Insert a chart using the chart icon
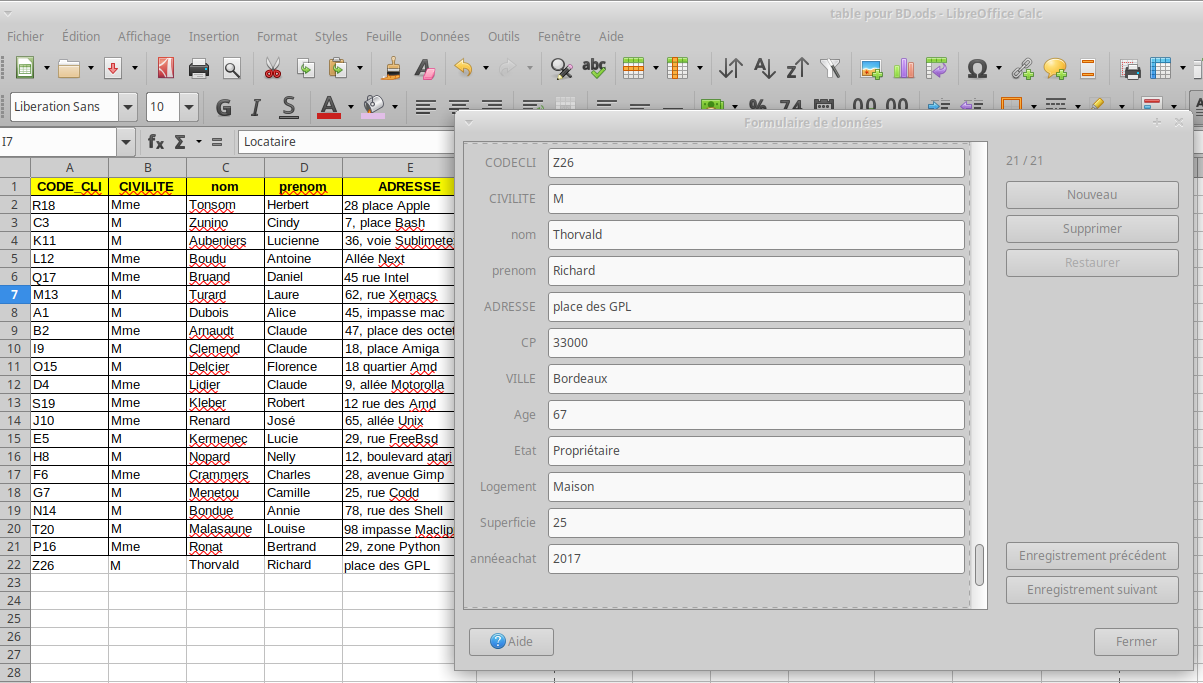The height and width of the screenshot is (683, 1203). (x=904, y=68)
